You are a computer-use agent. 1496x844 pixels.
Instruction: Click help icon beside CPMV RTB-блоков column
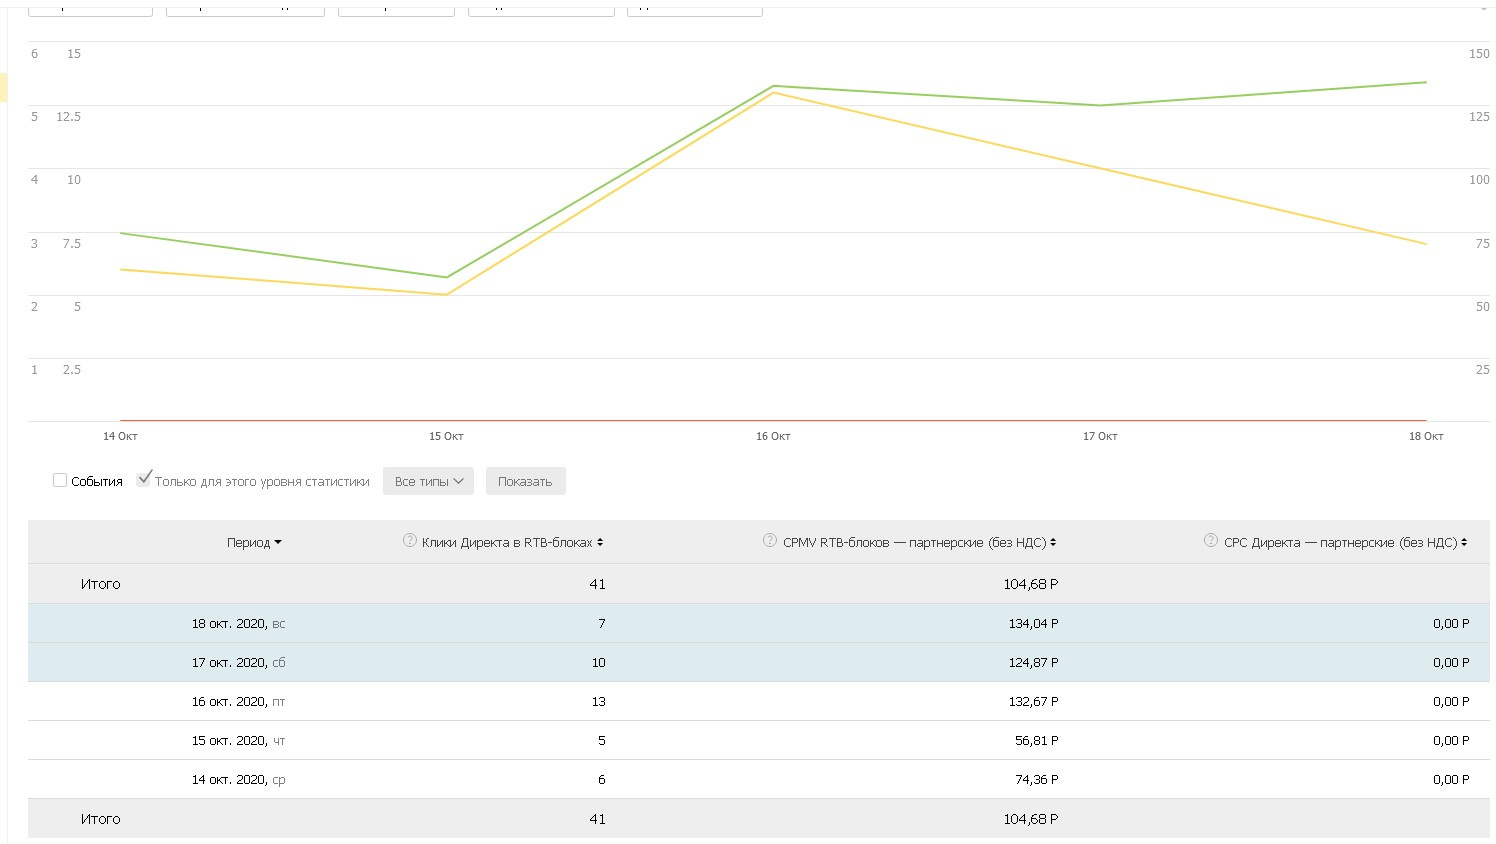click(x=769, y=541)
